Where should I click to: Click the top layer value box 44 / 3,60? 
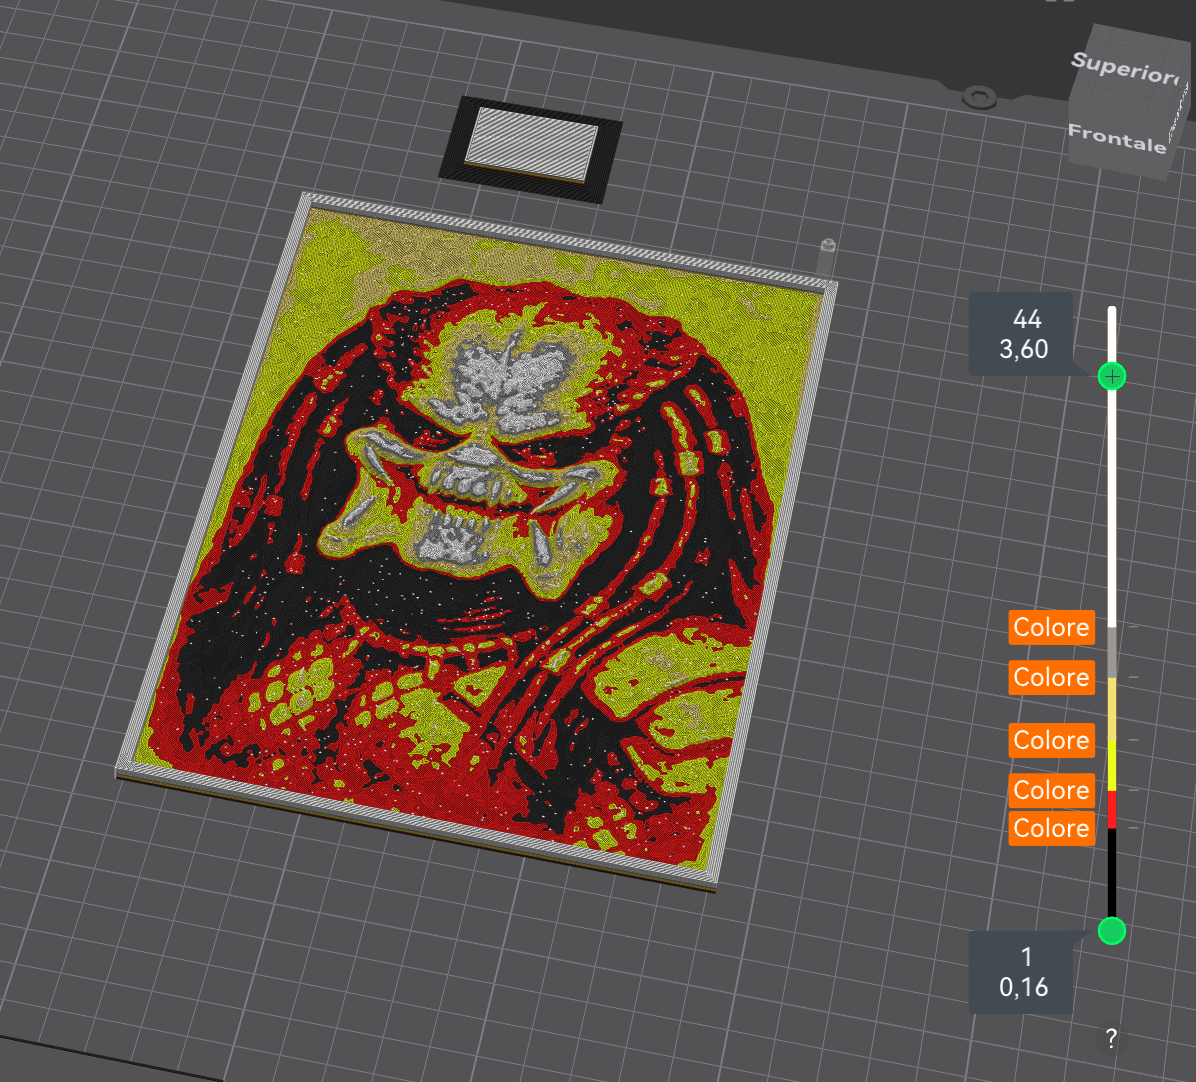tap(1022, 334)
